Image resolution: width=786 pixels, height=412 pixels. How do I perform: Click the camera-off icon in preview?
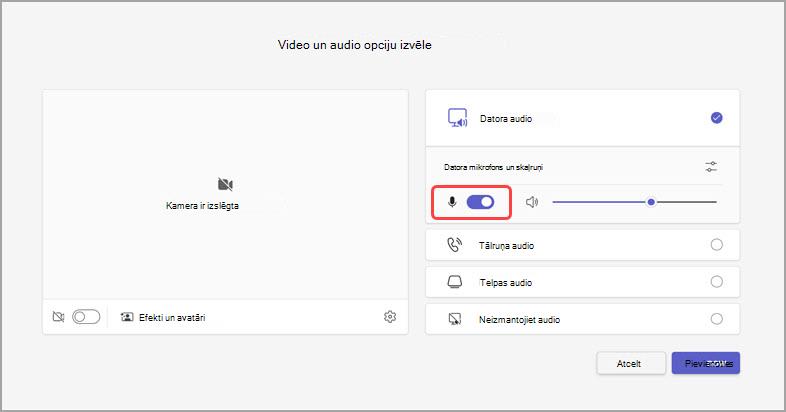tap(225, 184)
